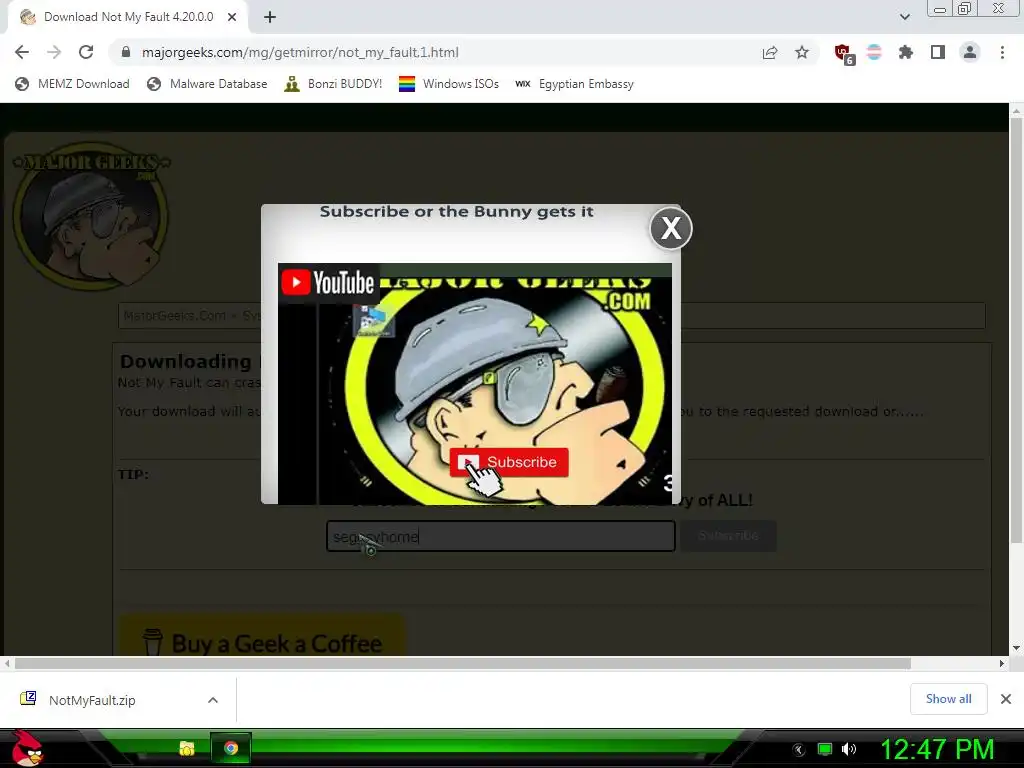Toggle the browser side panel
Screen dimensions: 1024x768
(x=938, y=52)
